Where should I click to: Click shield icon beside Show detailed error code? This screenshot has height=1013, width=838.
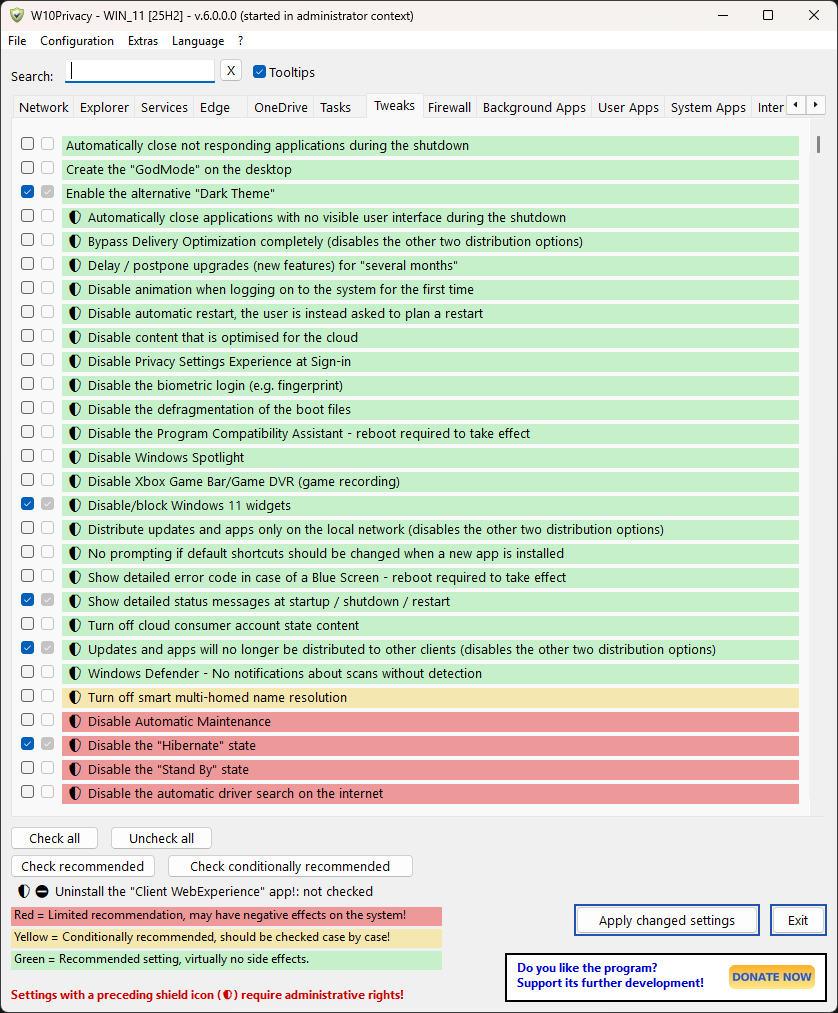coord(75,578)
